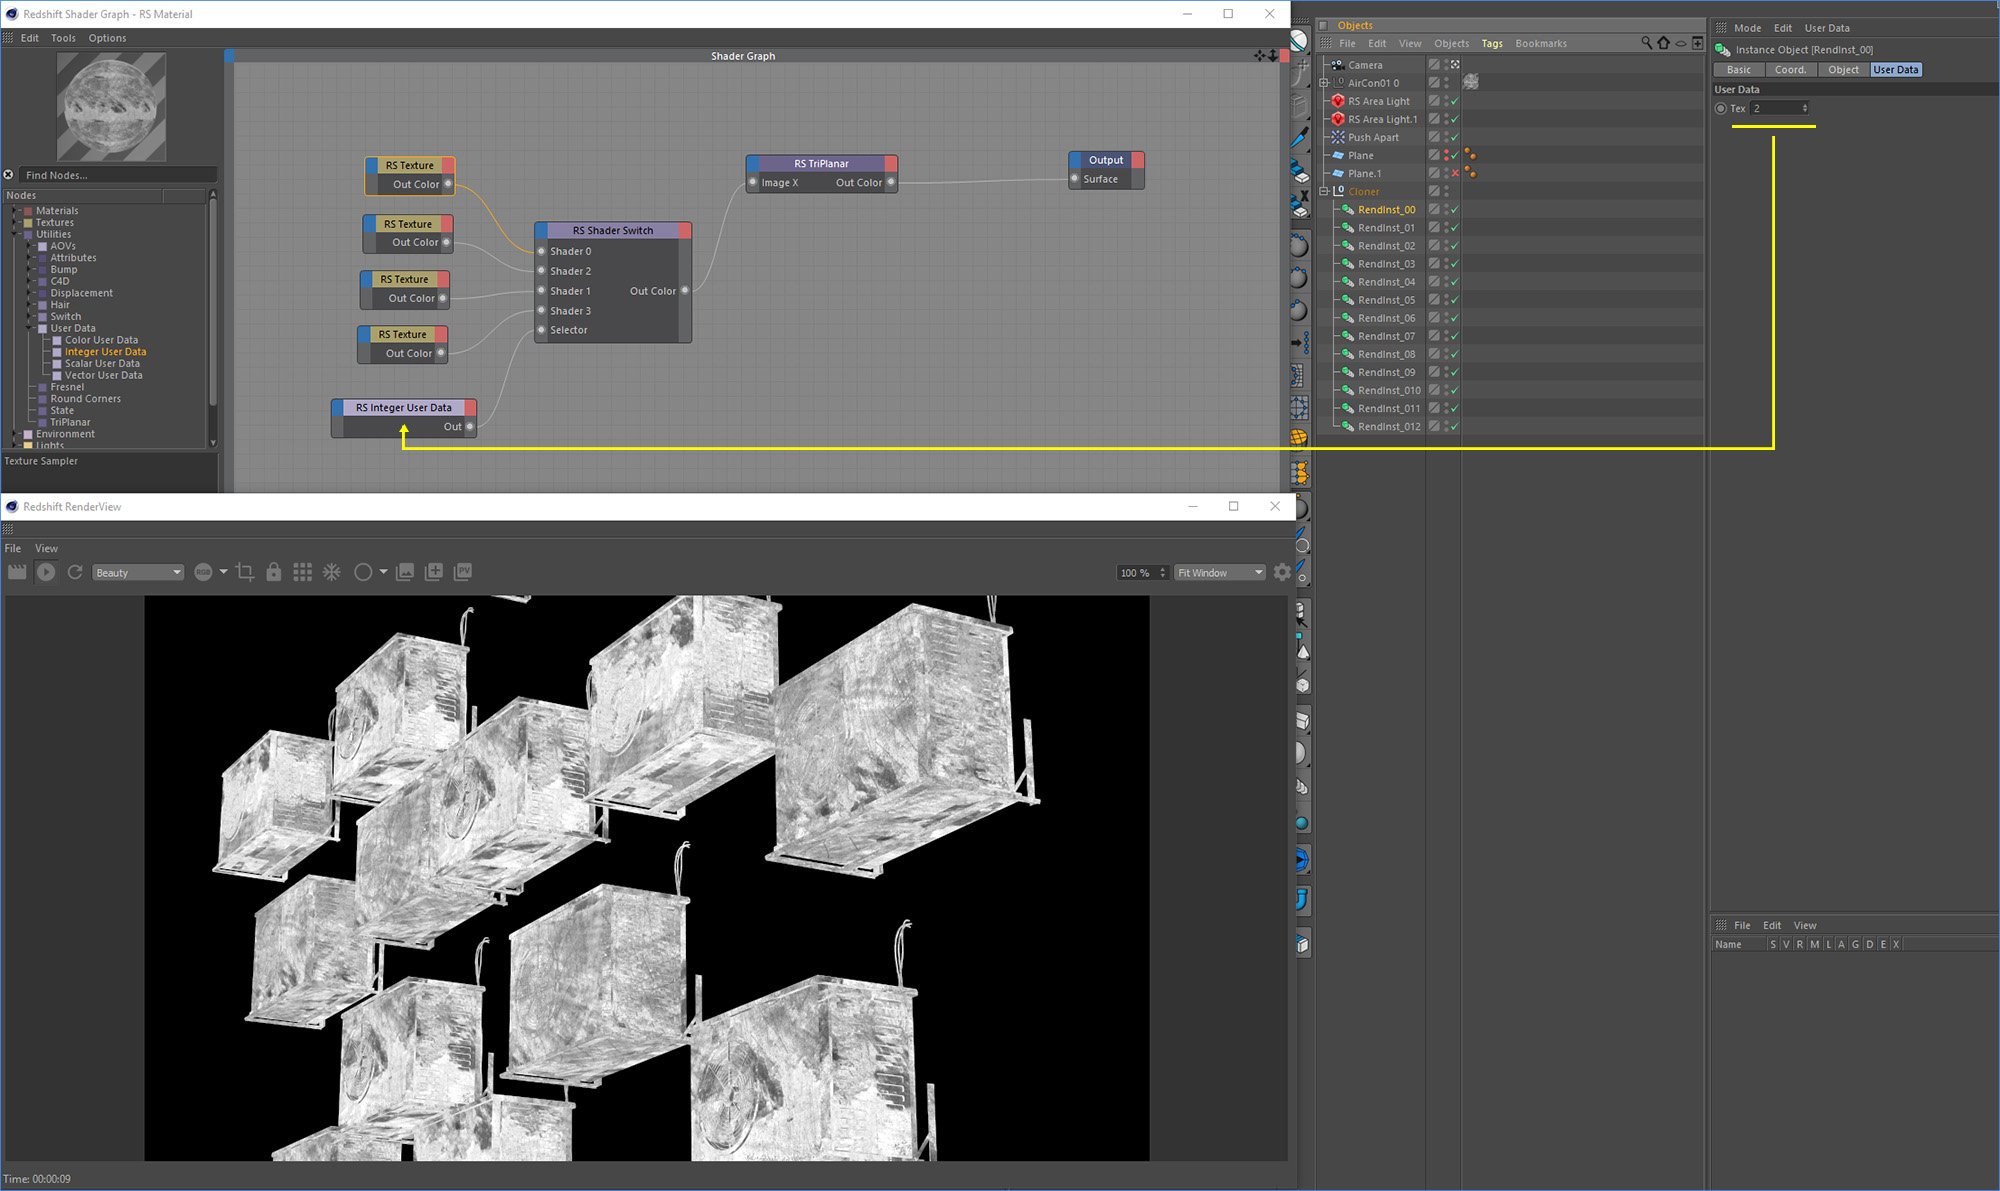Image resolution: width=2000 pixels, height=1191 pixels.
Task: Click the snapshot PV icon in RenderView toolbar
Action: (x=463, y=571)
